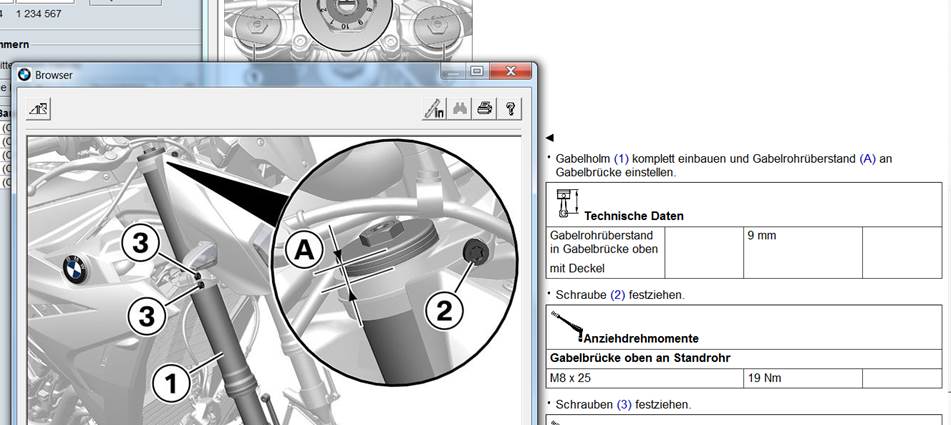
Task: Click the image zoom icon at toolbar left
Action: (x=38, y=109)
